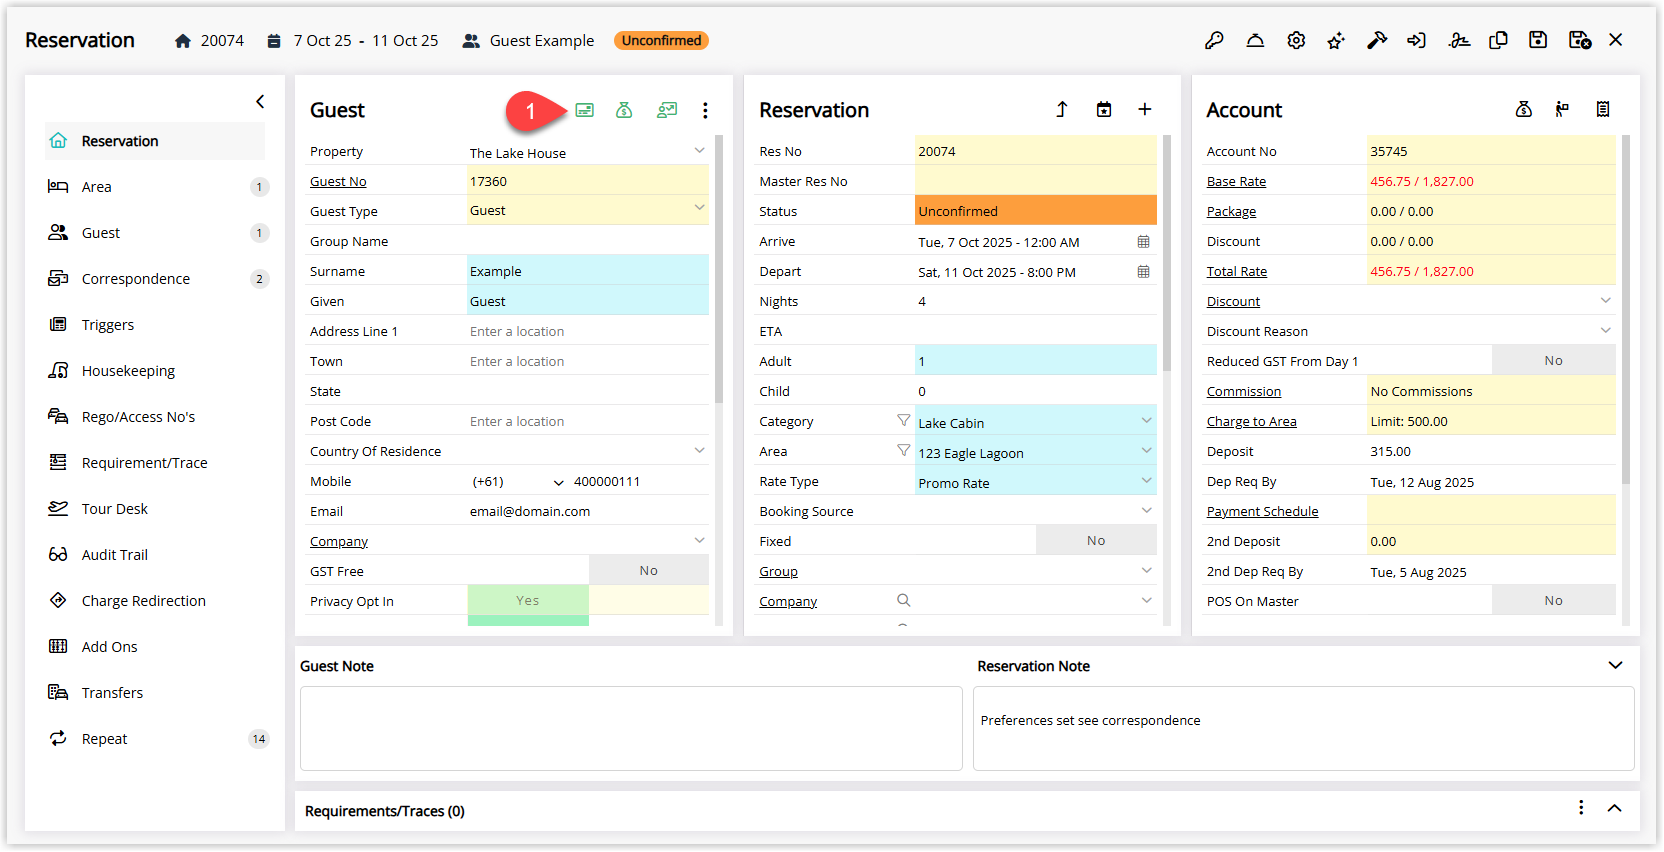Click the person with flag icon in Account
The image size is (1664, 852).
click(1562, 109)
